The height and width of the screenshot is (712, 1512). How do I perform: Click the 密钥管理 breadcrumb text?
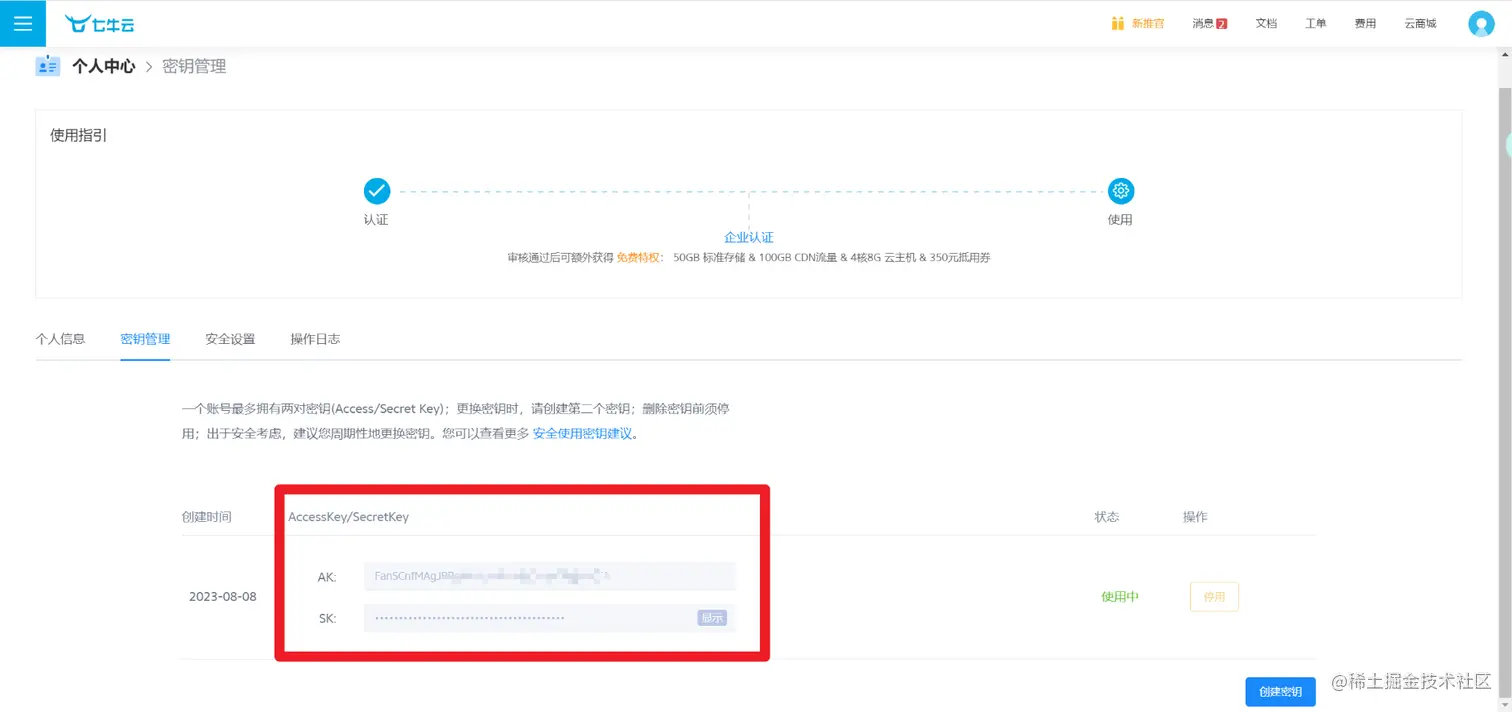(x=194, y=66)
